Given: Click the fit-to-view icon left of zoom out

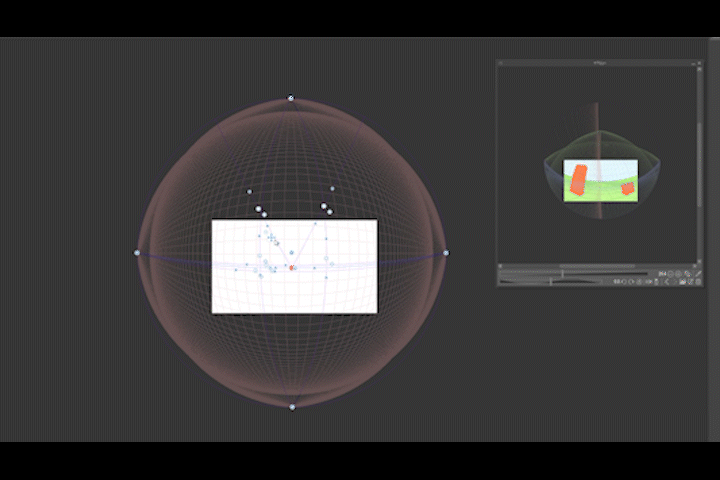Looking at the screenshot, I should (662, 274).
